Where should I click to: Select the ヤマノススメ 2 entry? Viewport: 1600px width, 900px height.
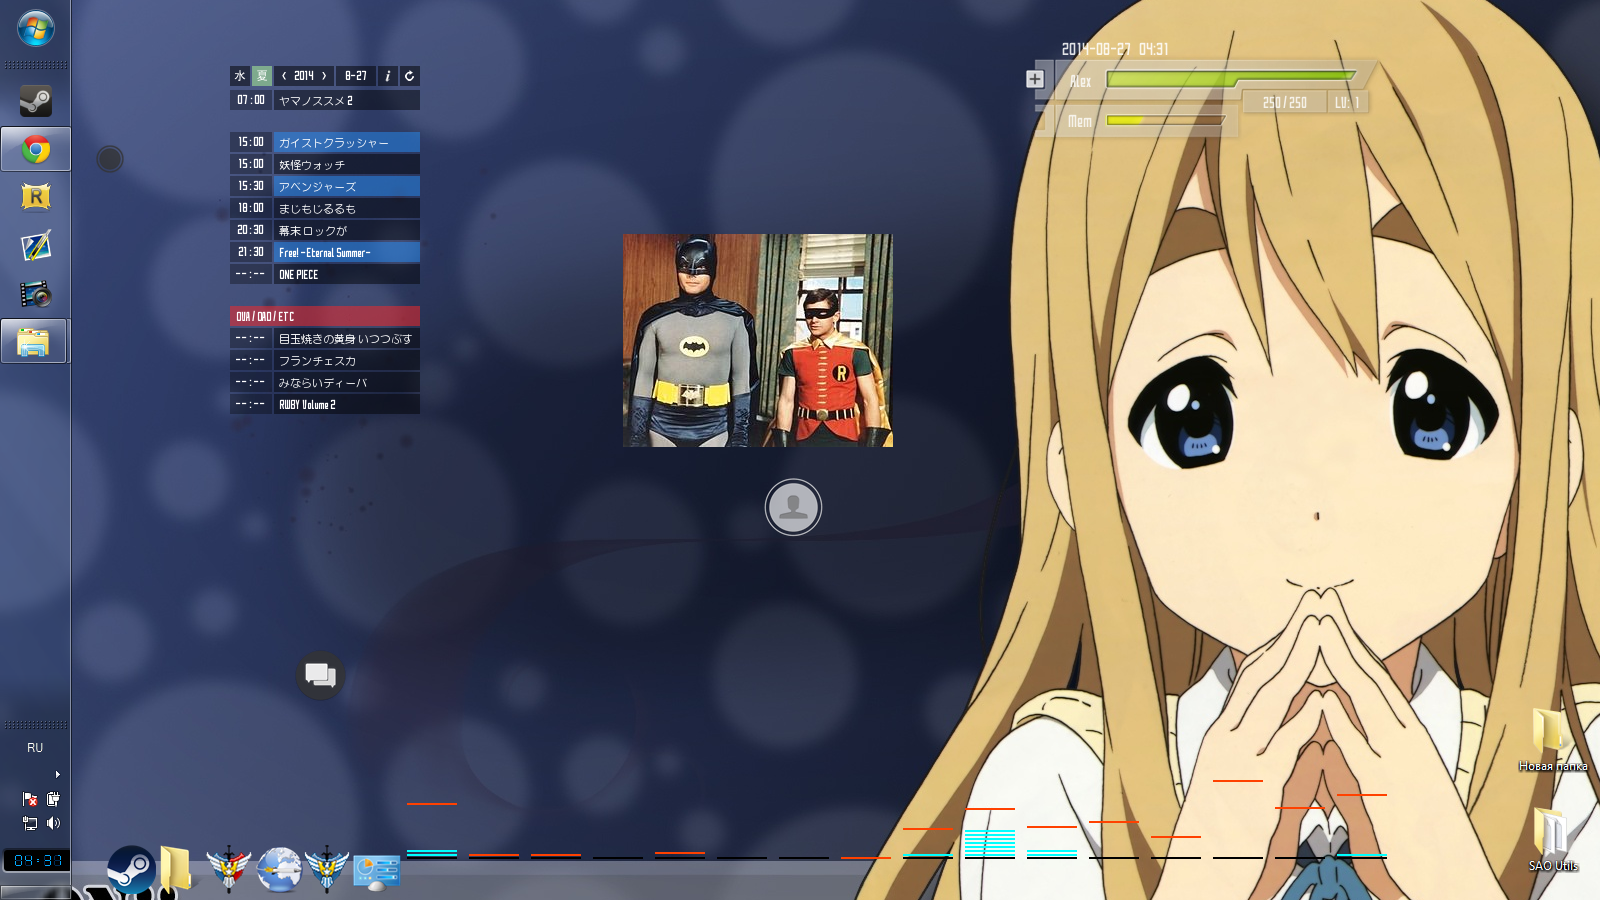click(x=347, y=100)
